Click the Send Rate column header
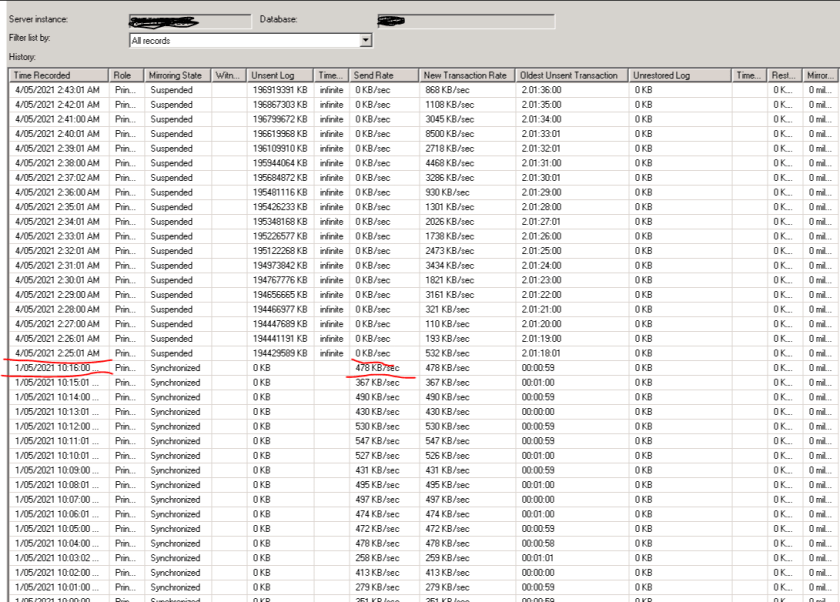This screenshot has width=840, height=602. point(382,74)
